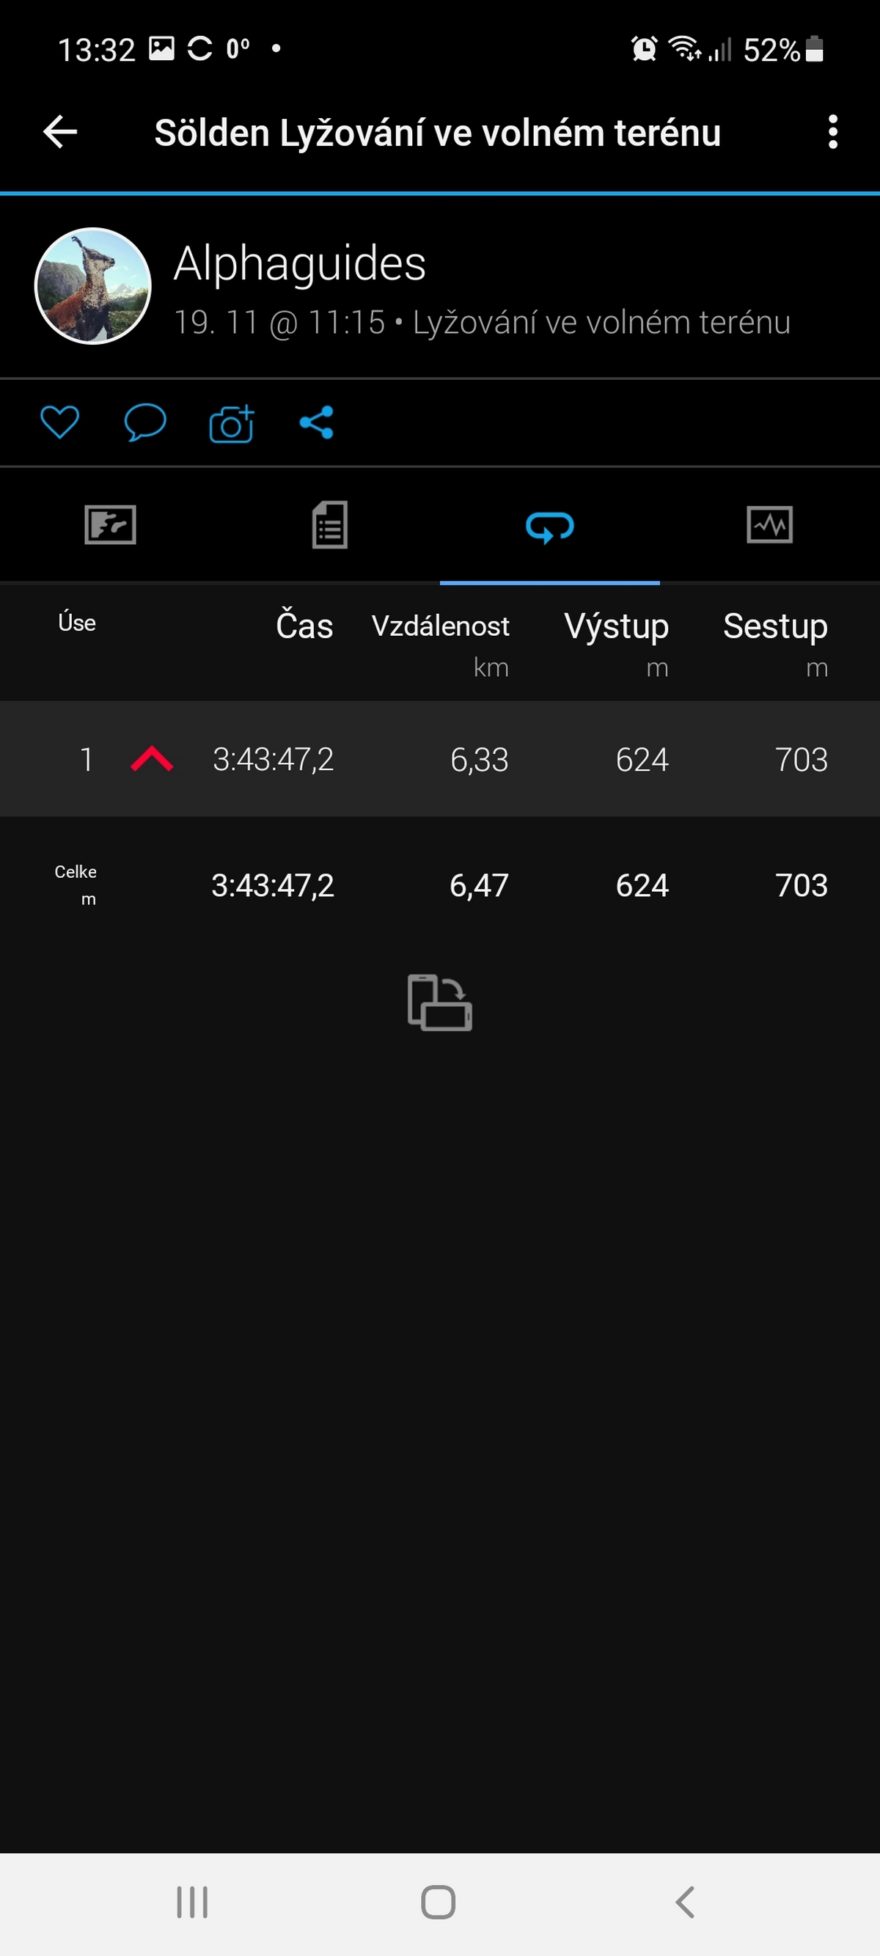Like the activity with heart icon
The height and width of the screenshot is (1956, 880).
pos(59,422)
